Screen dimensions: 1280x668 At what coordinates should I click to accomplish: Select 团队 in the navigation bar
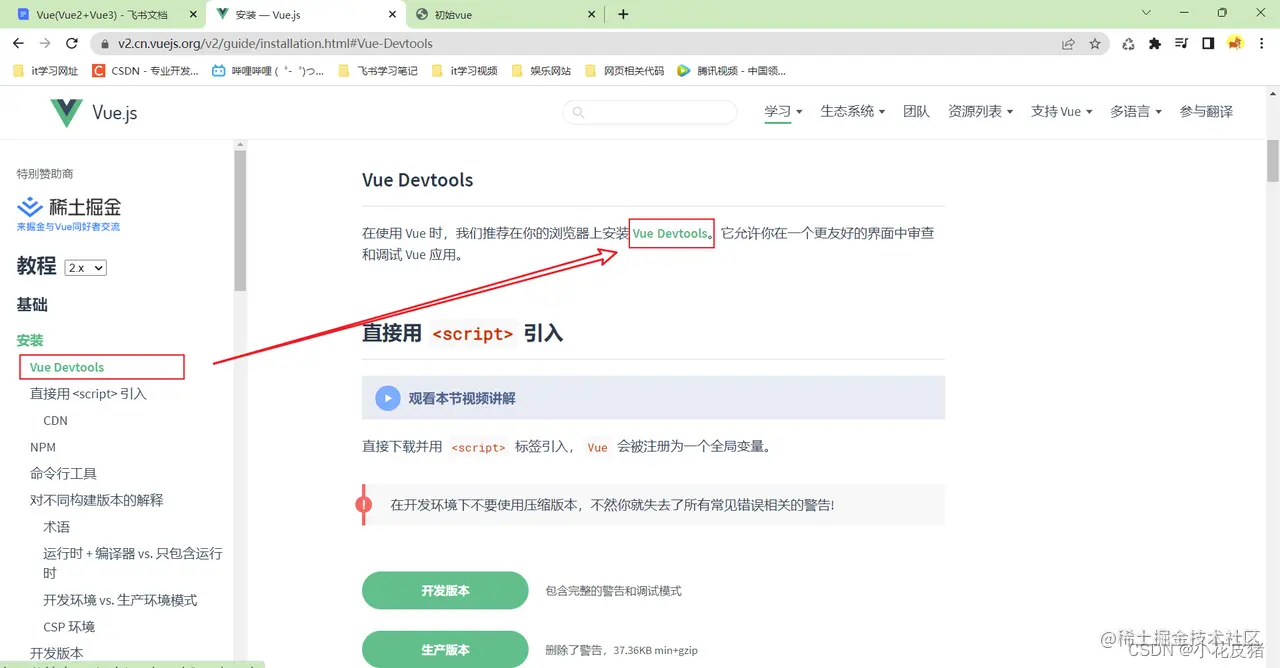(x=917, y=111)
